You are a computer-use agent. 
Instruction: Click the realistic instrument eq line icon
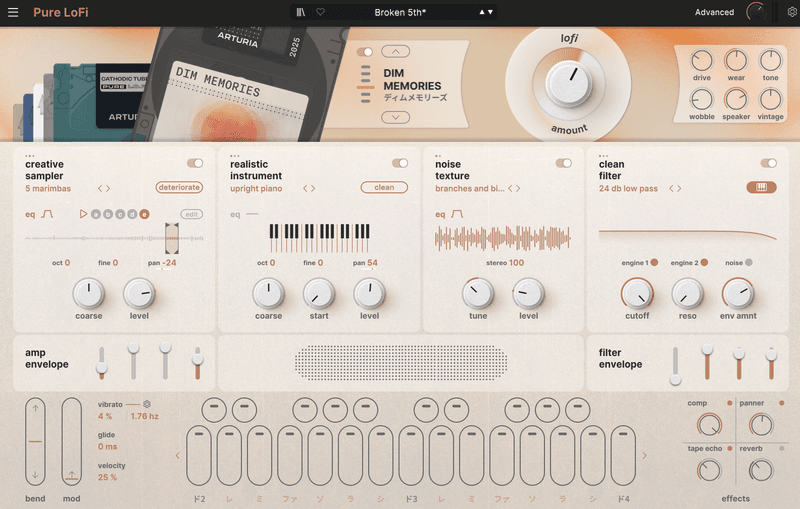(x=252, y=214)
